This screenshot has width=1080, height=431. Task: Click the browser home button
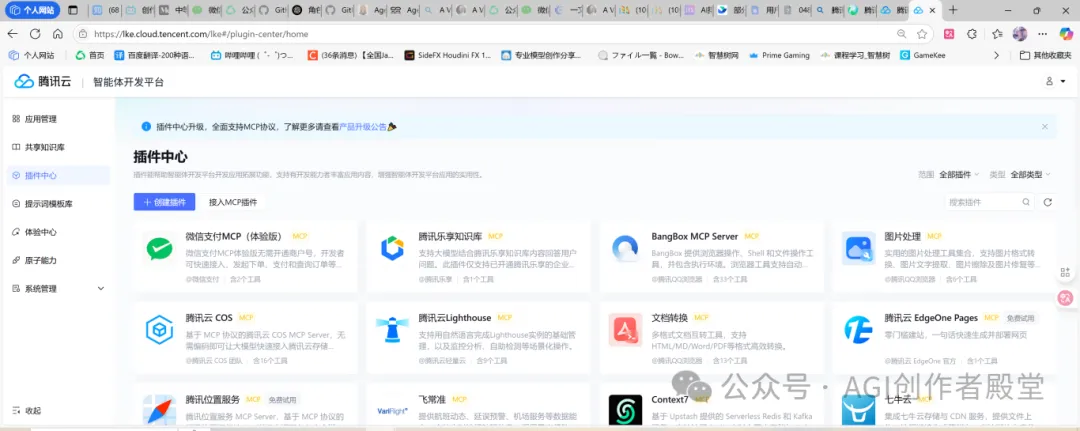[x=58, y=34]
